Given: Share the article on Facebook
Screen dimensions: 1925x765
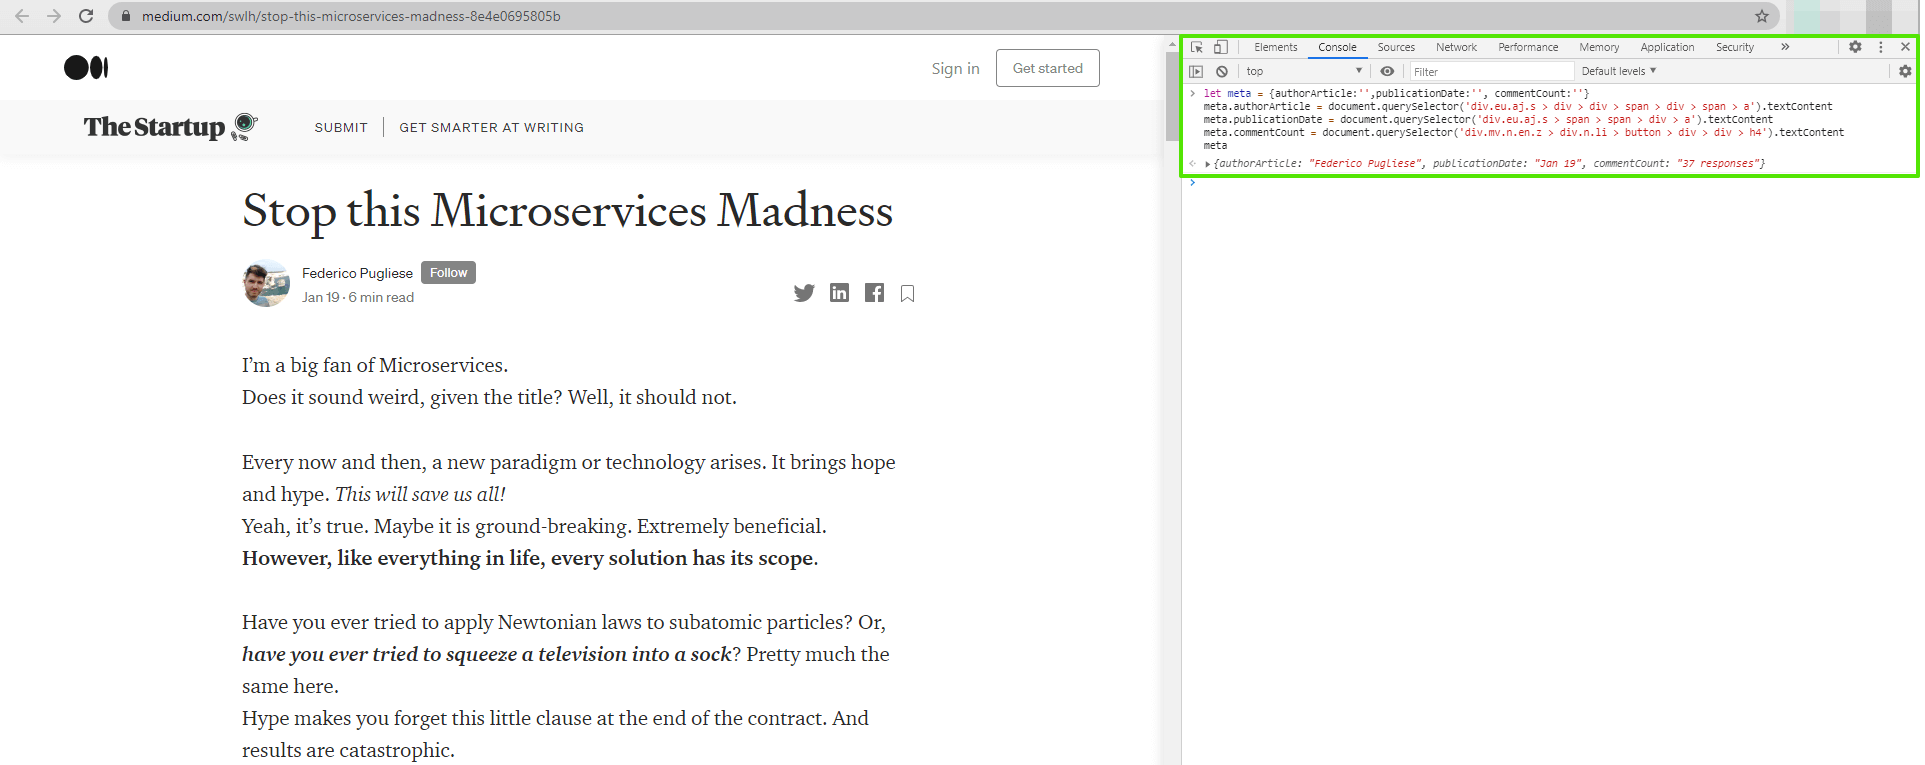Looking at the screenshot, I should click(x=874, y=292).
